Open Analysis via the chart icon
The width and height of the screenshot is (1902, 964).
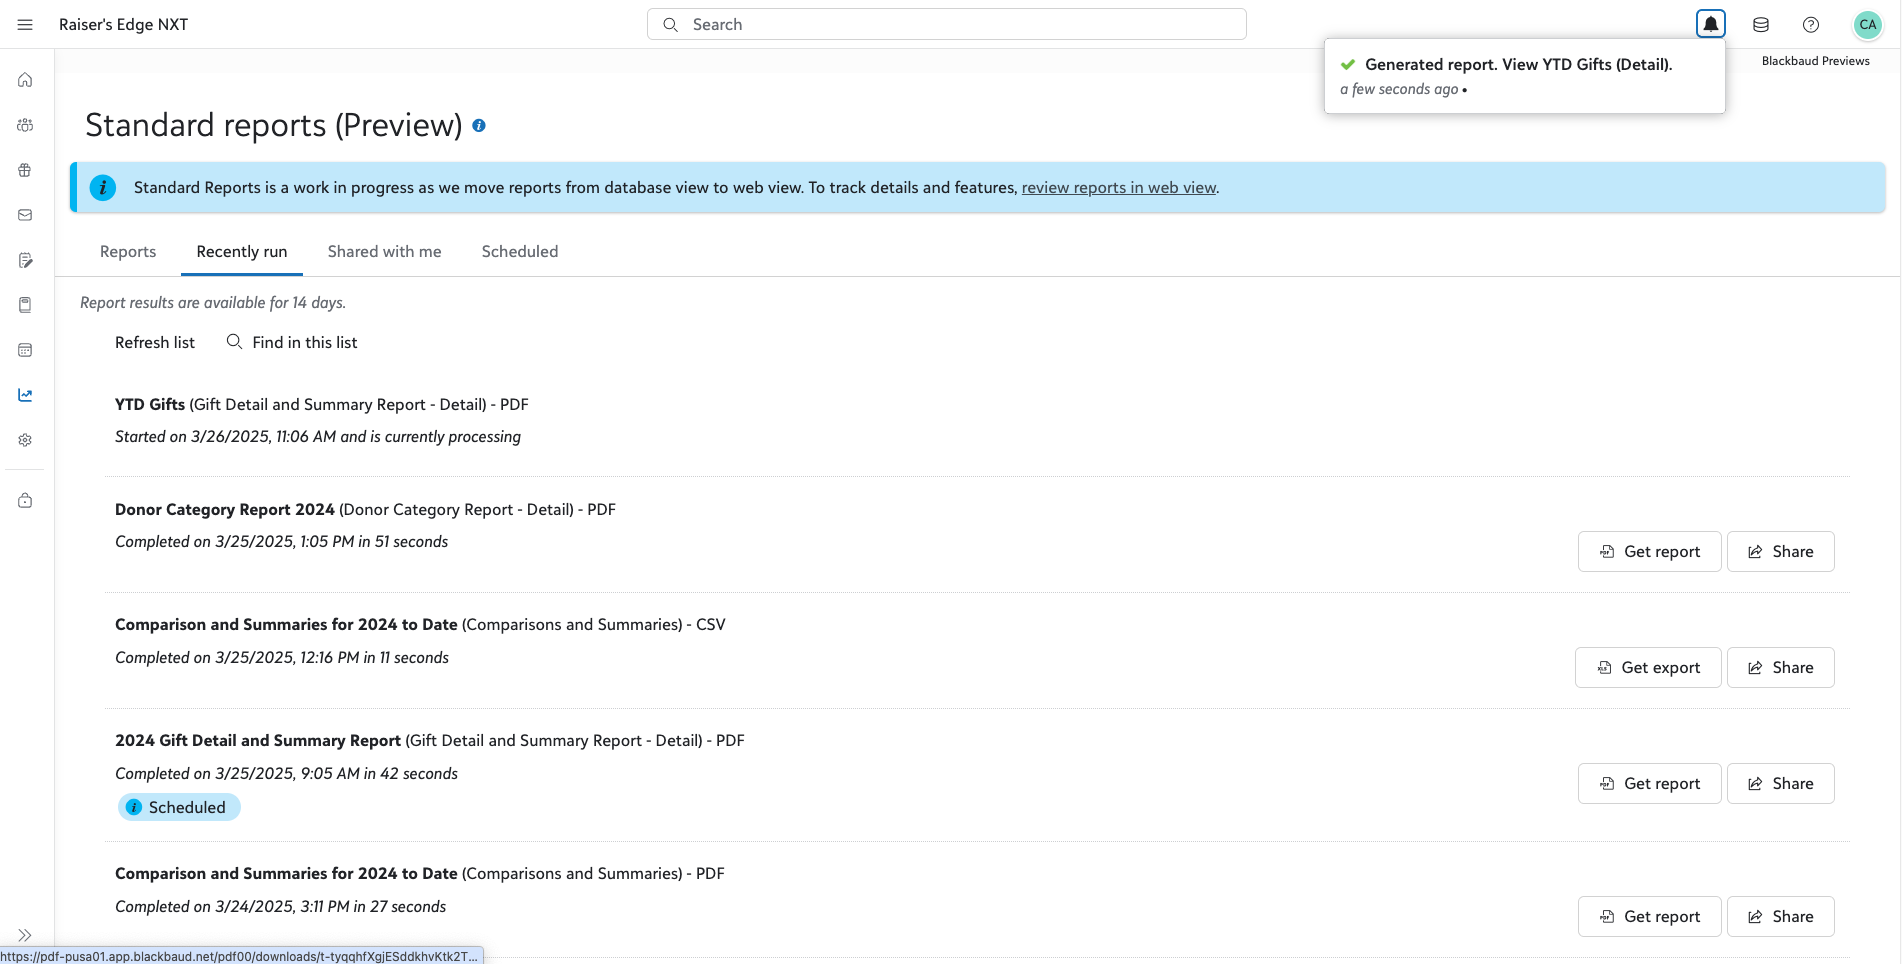click(x=25, y=395)
